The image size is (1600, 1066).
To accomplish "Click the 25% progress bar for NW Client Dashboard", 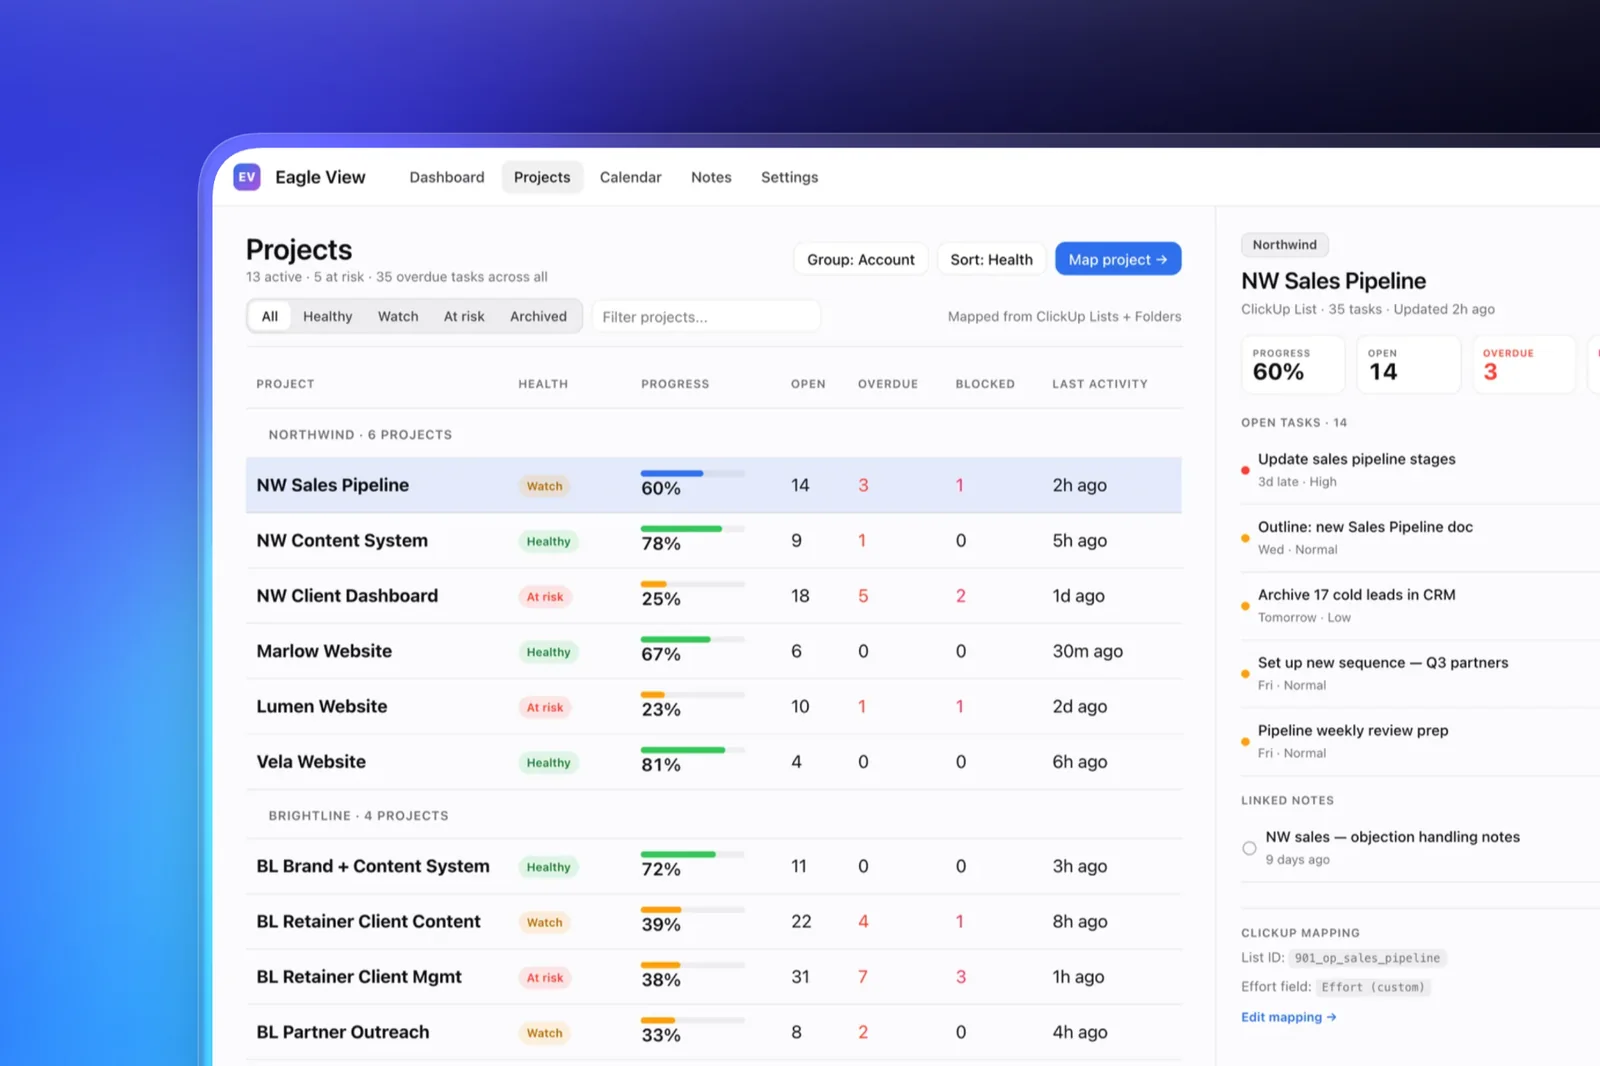I will pos(693,584).
